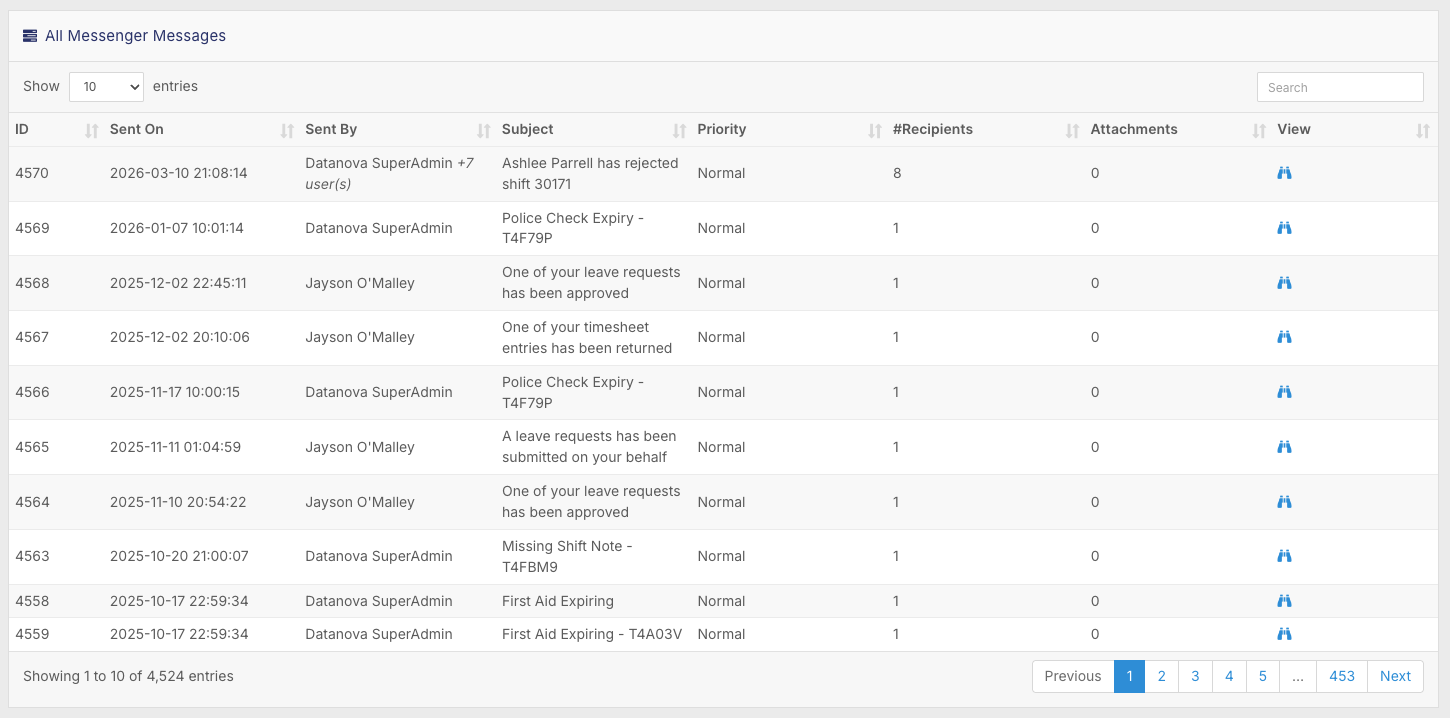Viewport: 1450px width, 718px height.
Task: Click timestamp 2025-12-02 22:45:11
Action: click(x=178, y=283)
